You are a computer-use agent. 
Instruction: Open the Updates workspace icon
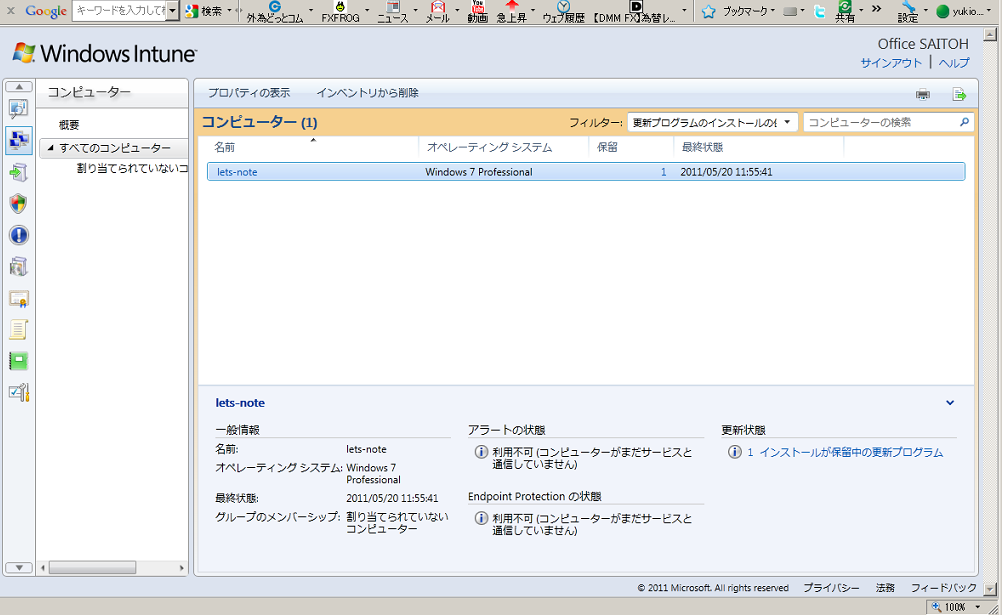click(18, 172)
